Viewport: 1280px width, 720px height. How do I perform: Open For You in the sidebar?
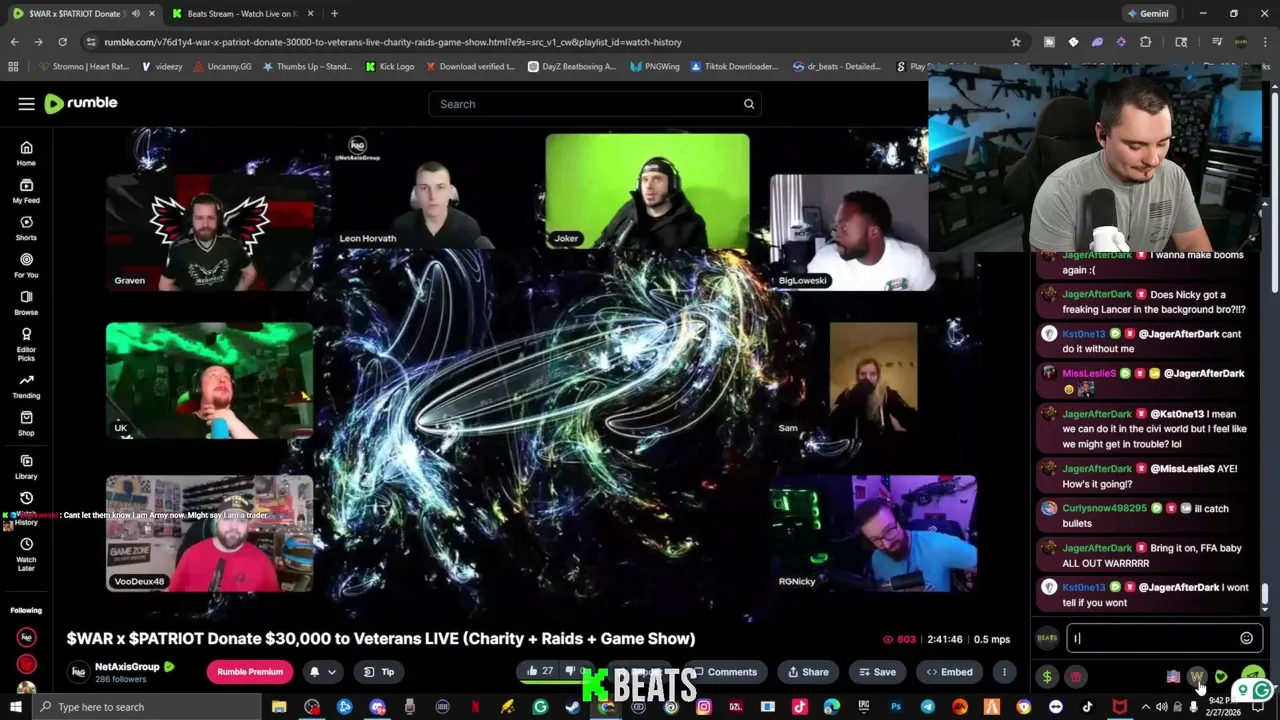pyautogui.click(x=26, y=265)
